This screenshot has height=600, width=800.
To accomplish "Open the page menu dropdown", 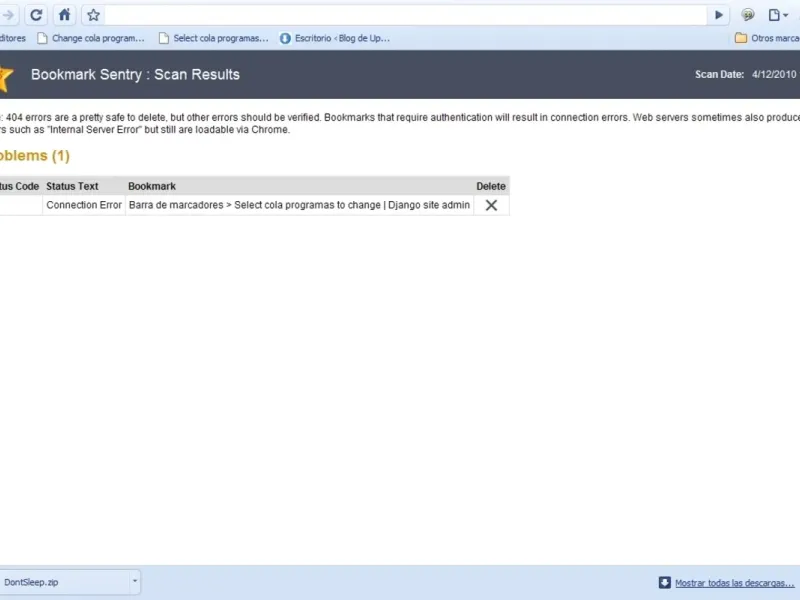I will pos(778,15).
